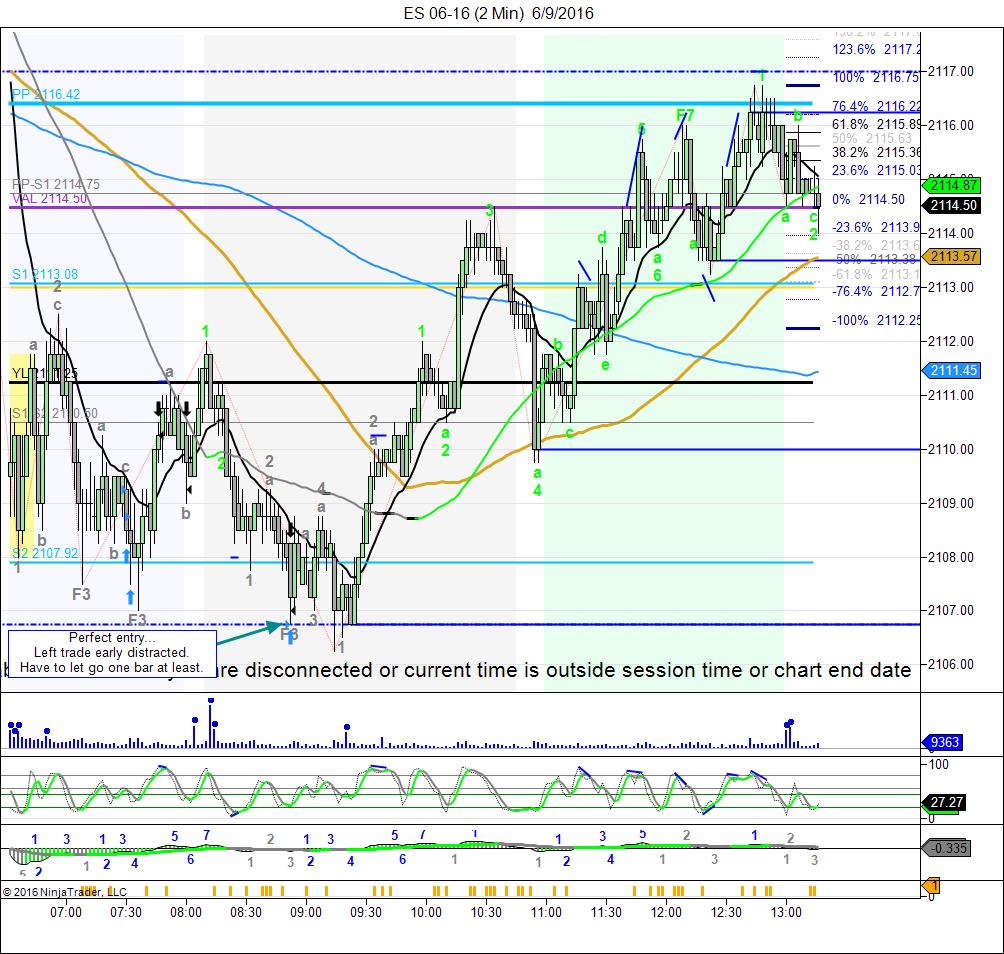This screenshot has height=954, width=1004.
Task: Click the 11:00 time axis label
Action: (546, 912)
